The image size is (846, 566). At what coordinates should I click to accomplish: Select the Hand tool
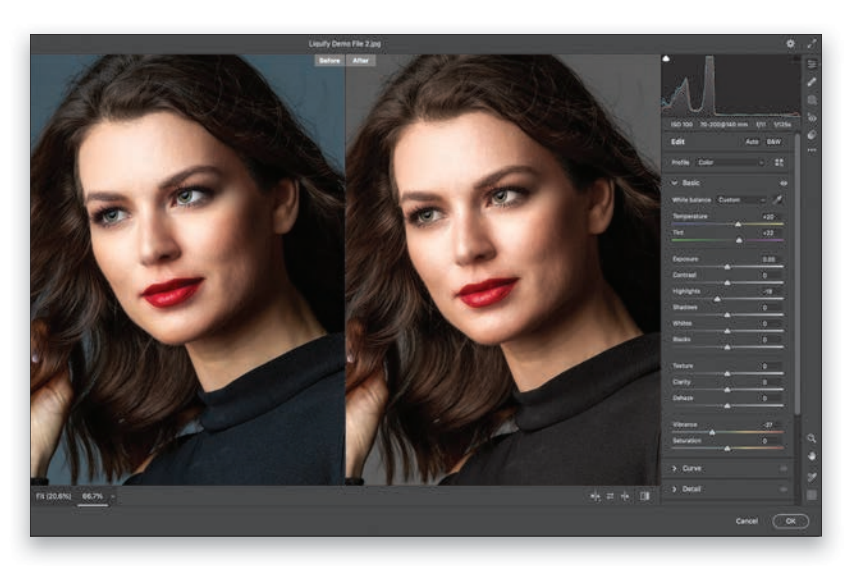tap(812, 456)
